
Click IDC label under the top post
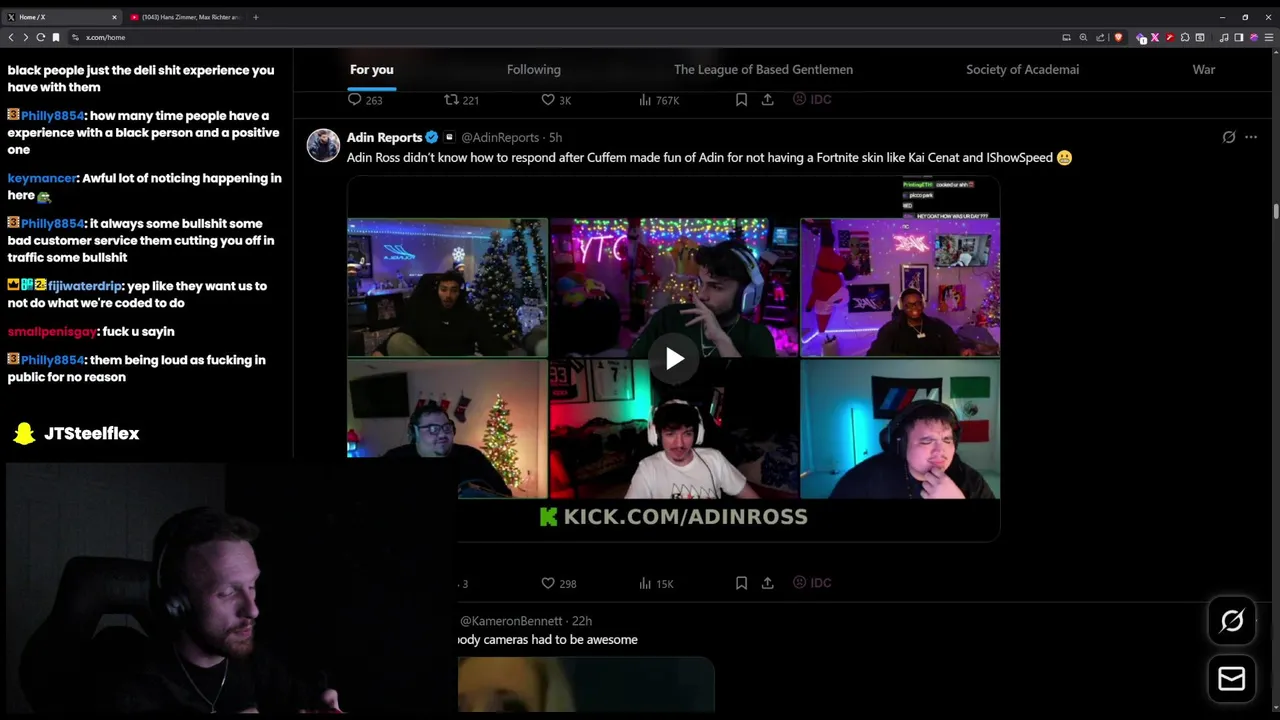812,99
